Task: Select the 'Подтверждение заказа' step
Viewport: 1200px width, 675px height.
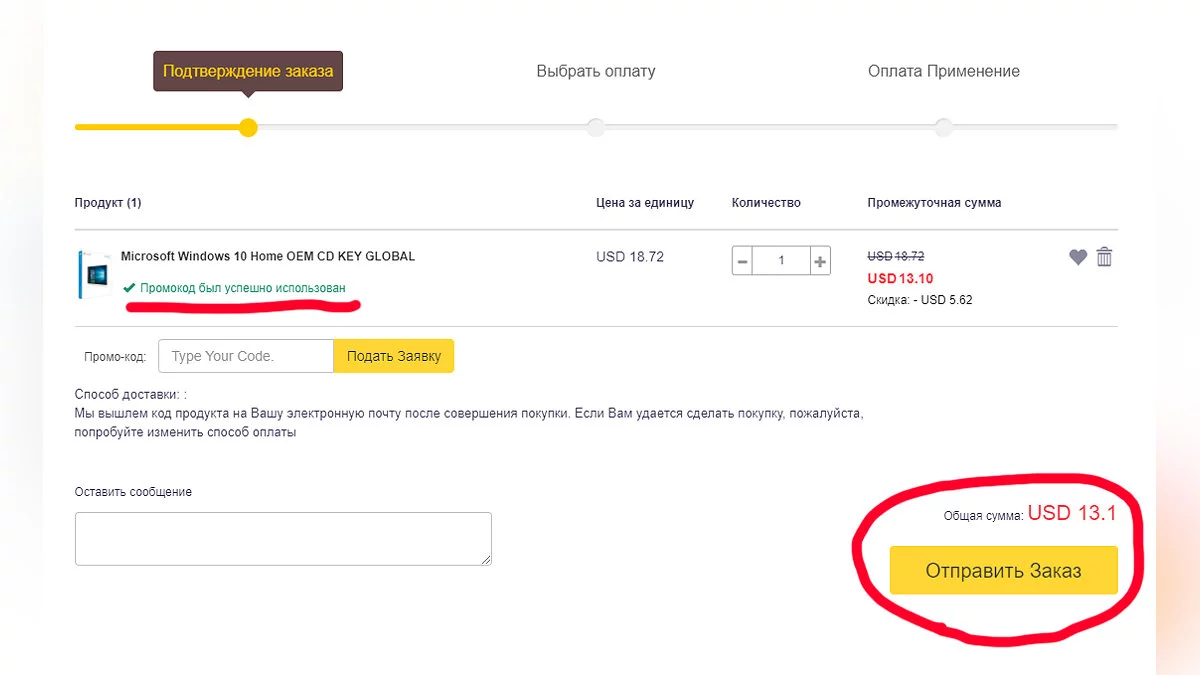Action: (x=248, y=71)
